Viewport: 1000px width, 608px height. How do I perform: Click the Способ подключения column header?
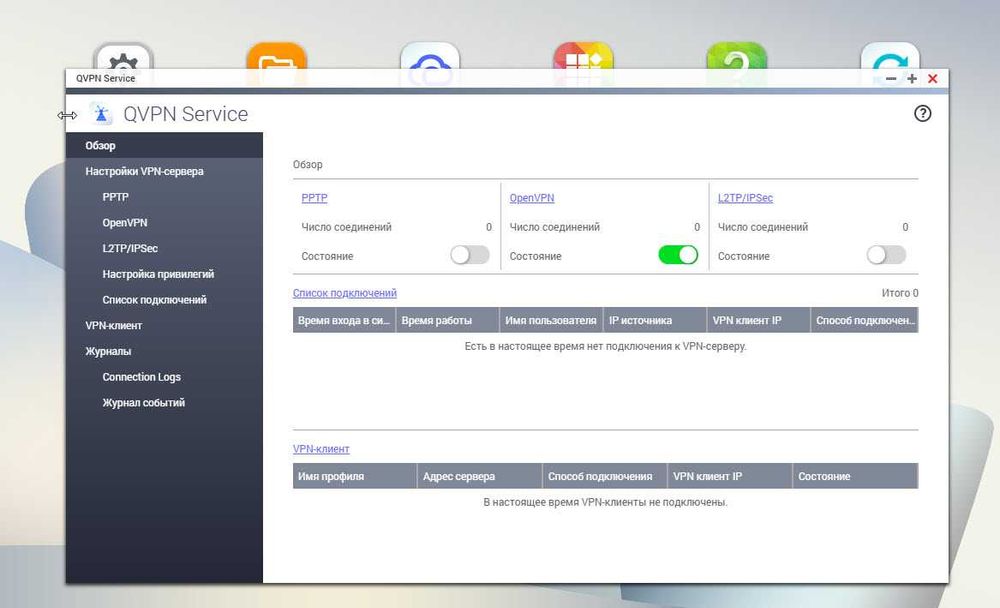[x=605, y=476]
